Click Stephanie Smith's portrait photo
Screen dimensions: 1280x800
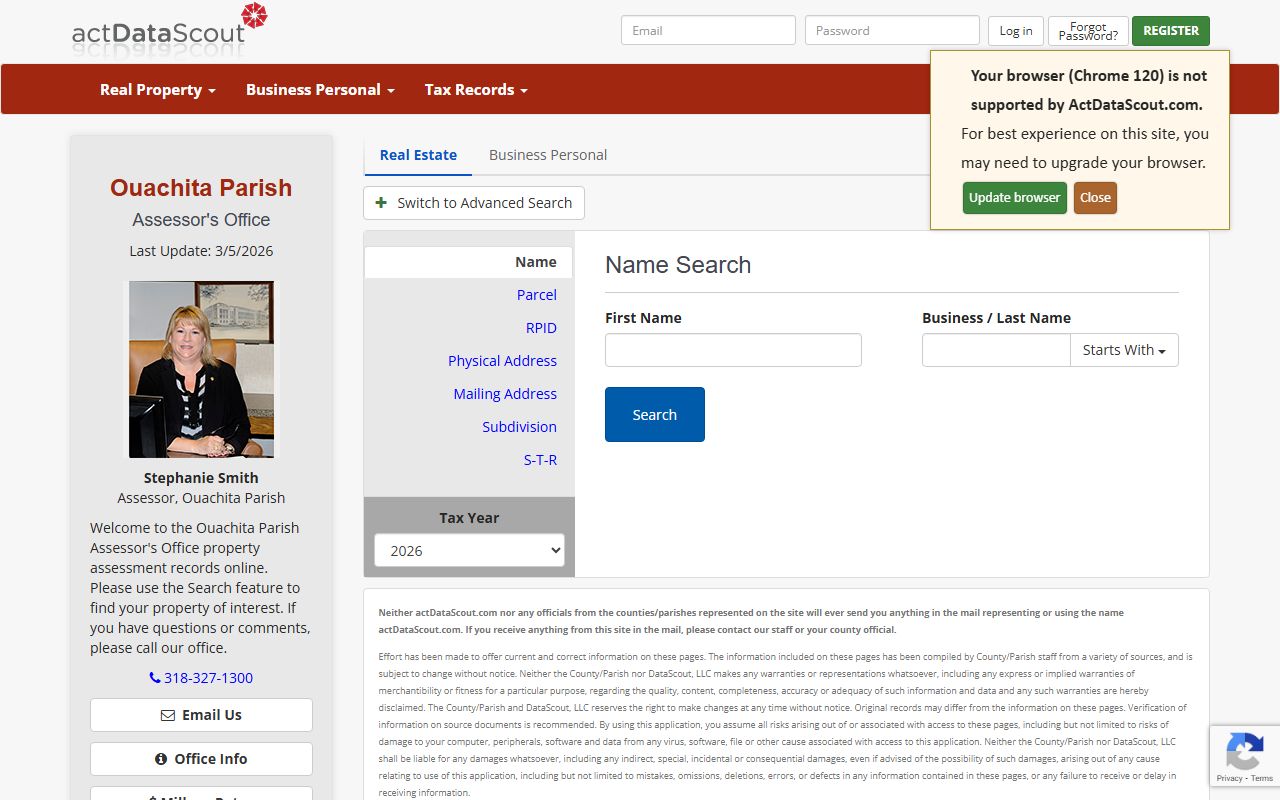pyautogui.click(x=201, y=369)
